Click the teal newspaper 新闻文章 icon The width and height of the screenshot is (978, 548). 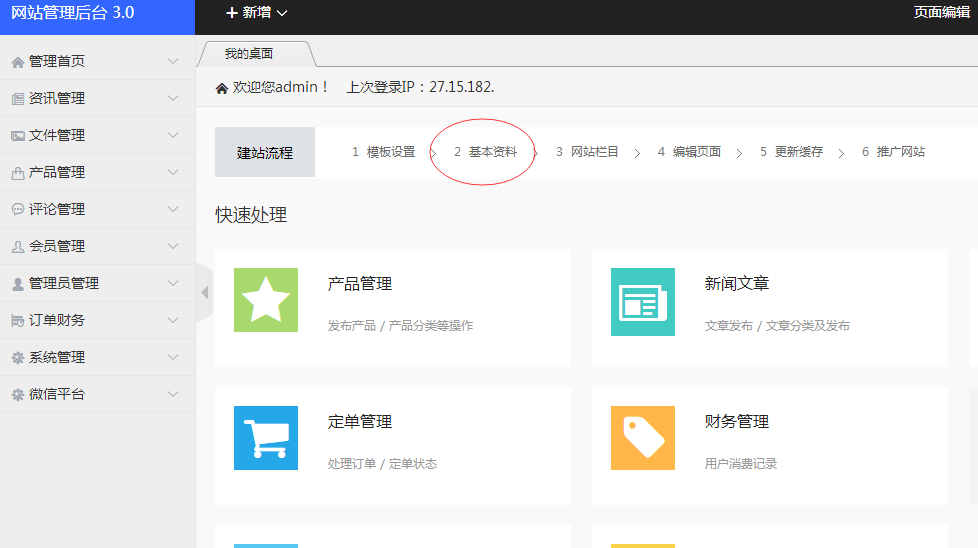(x=642, y=302)
